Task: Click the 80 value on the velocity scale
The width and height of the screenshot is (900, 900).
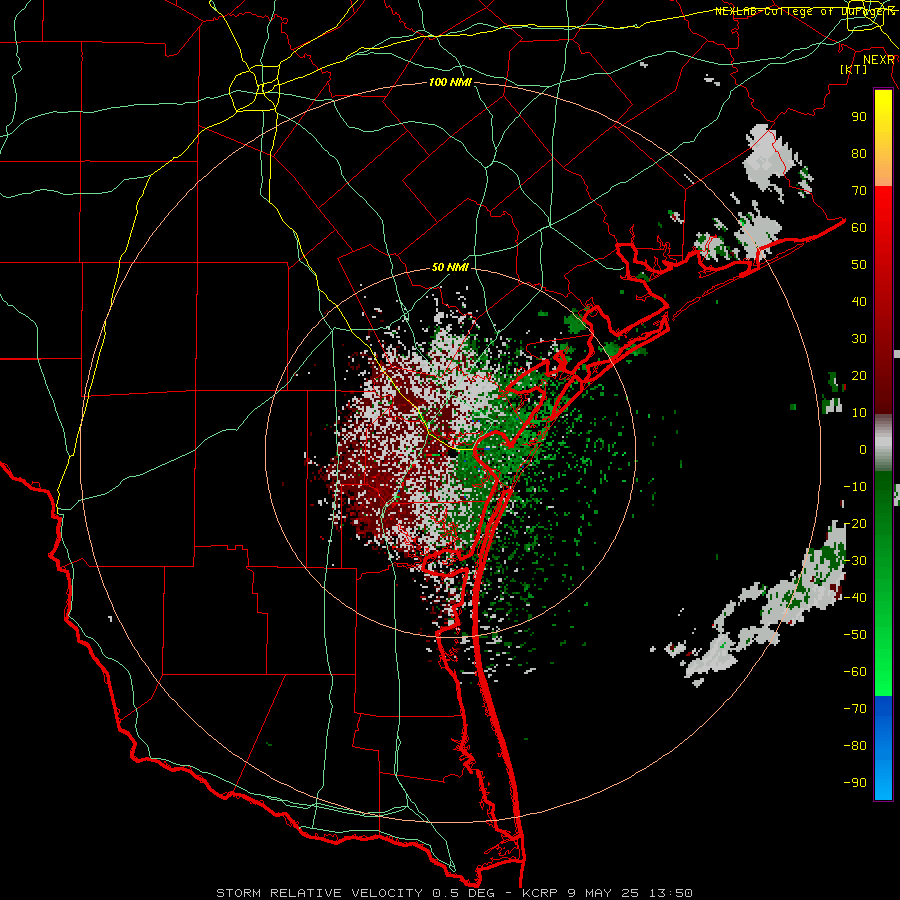Action: pos(859,153)
